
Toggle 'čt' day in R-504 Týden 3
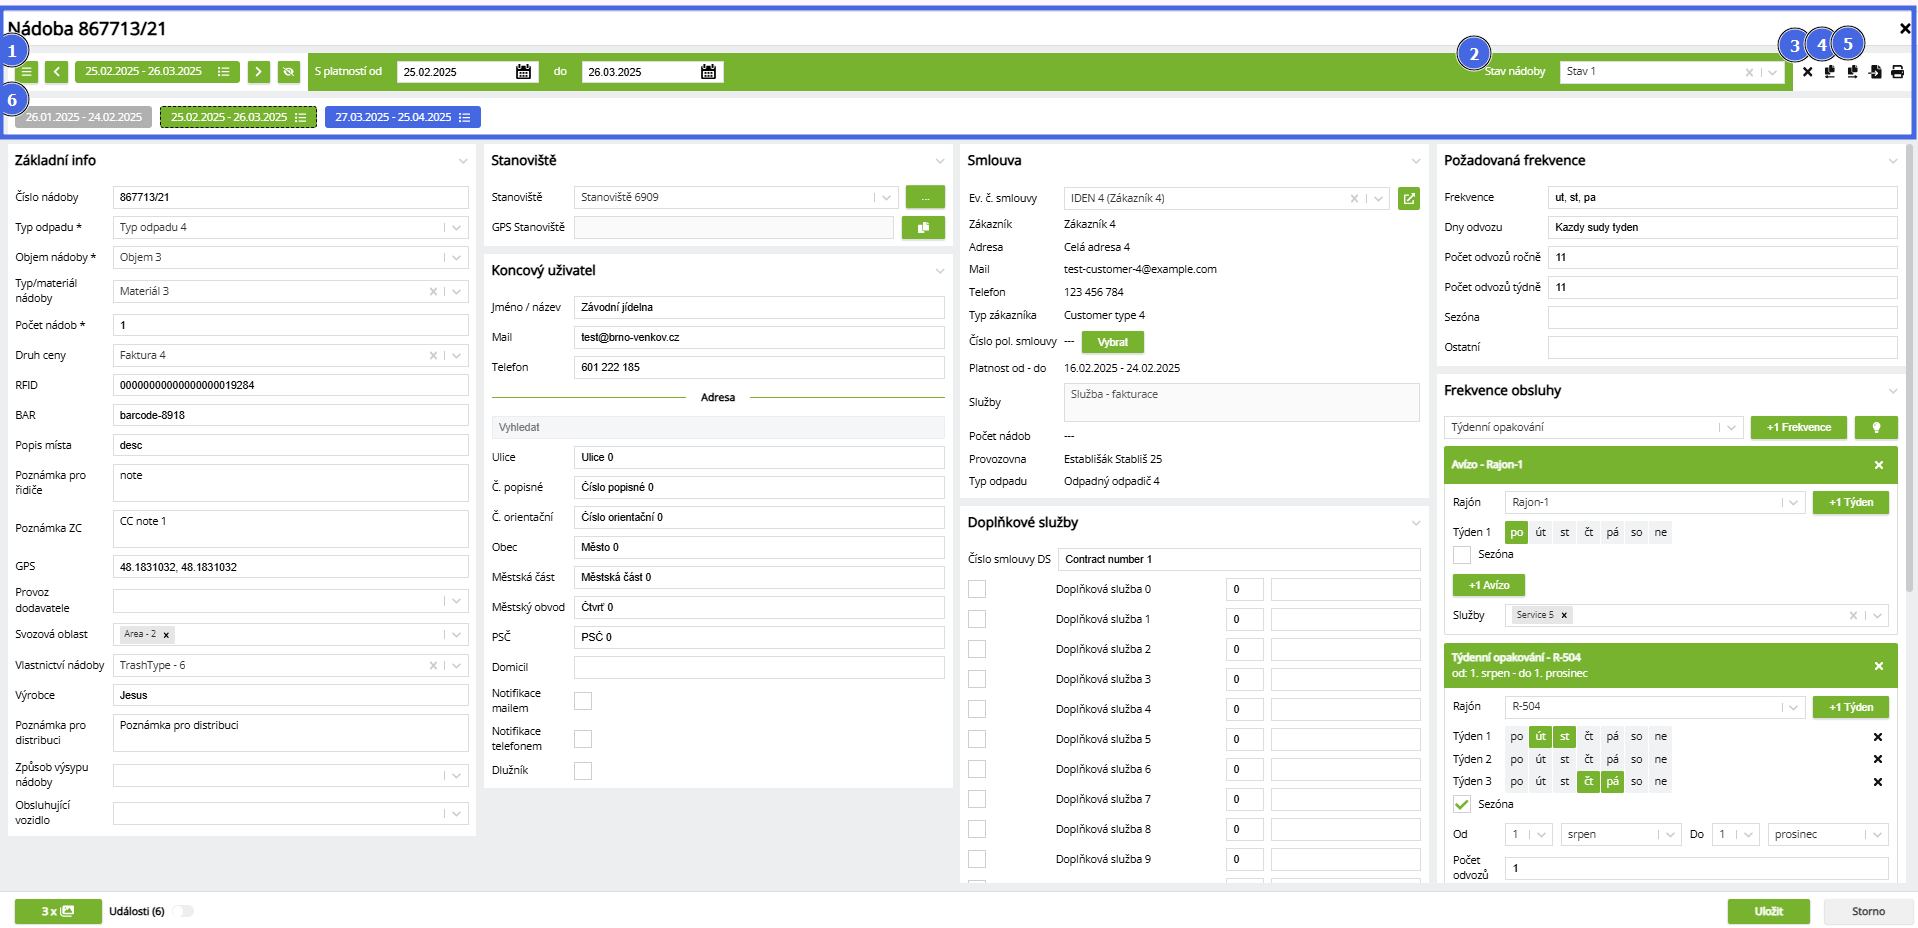pyautogui.click(x=1589, y=782)
